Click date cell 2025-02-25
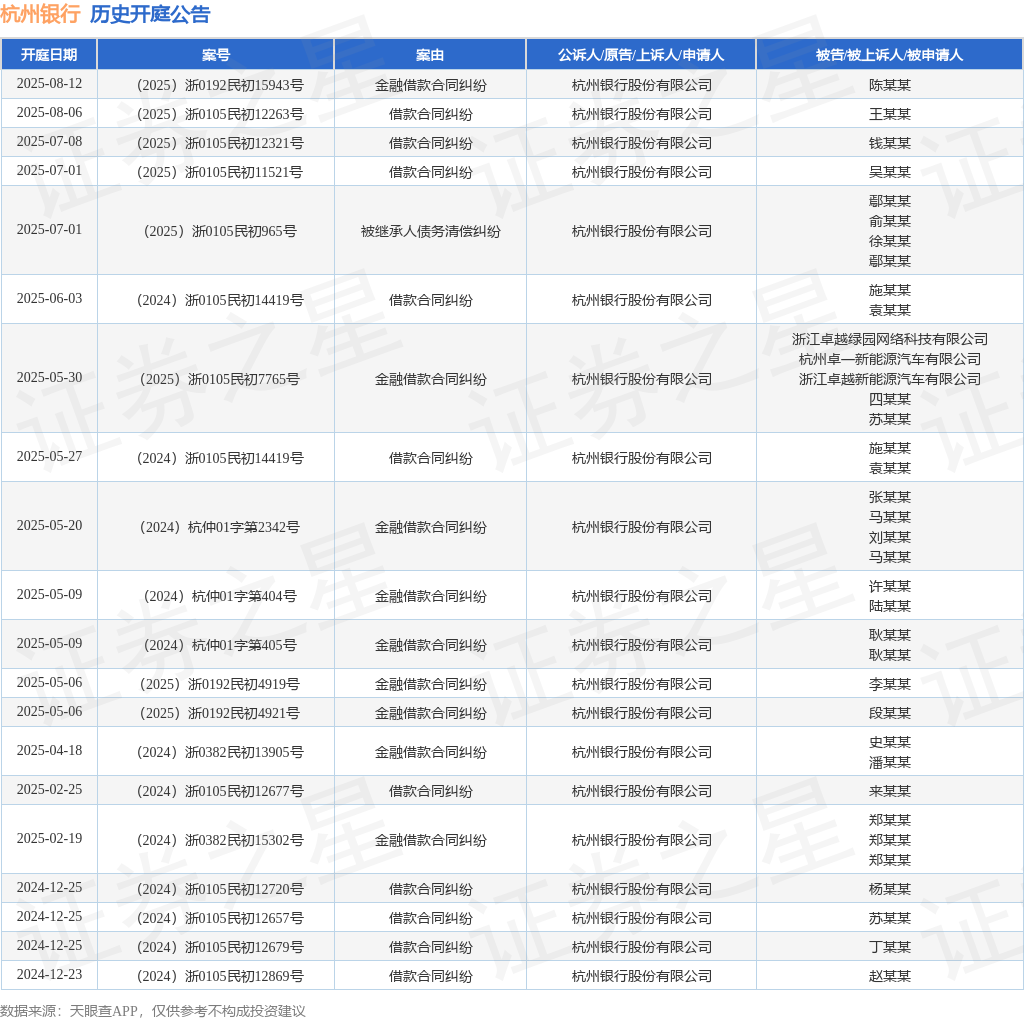This screenshot has height=1020, width=1024. pyautogui.click(x=49, y=789)
